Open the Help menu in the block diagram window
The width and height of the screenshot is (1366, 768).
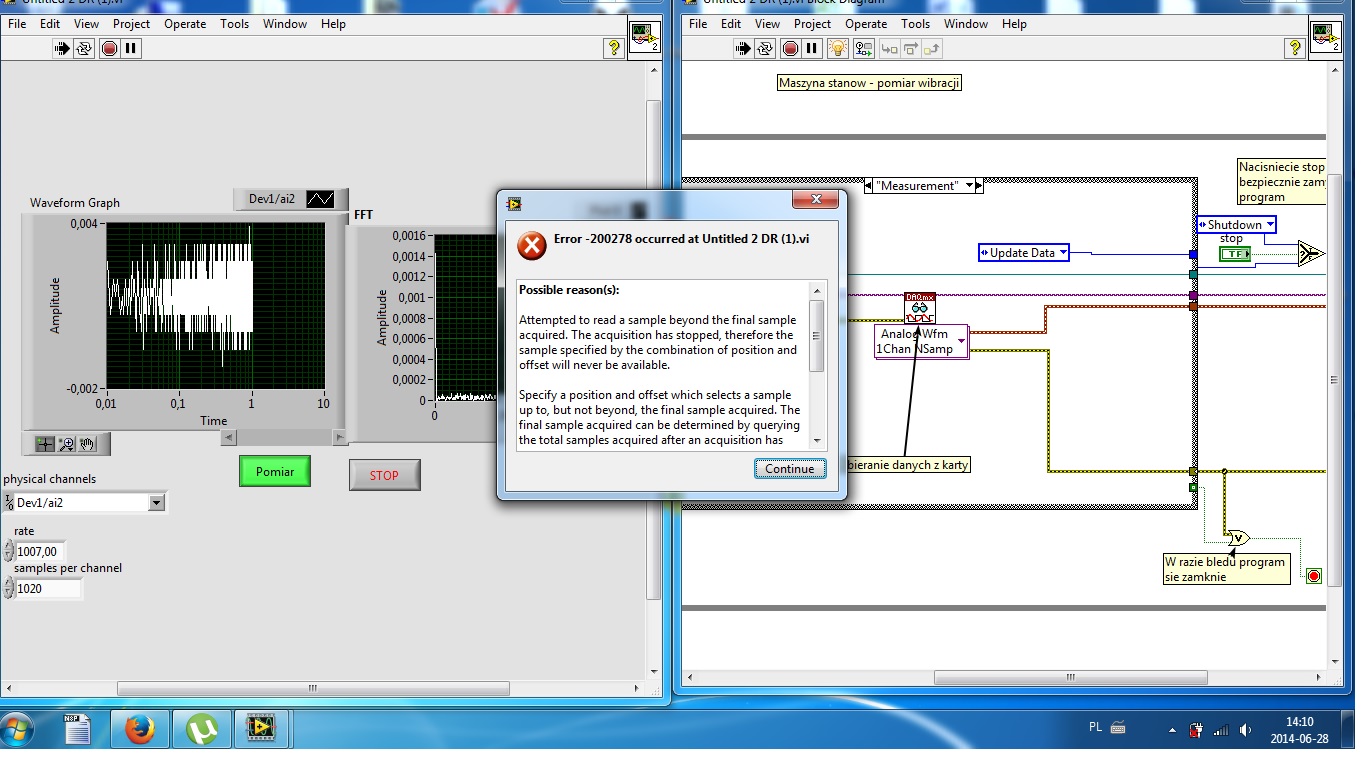coord(1014,24)
